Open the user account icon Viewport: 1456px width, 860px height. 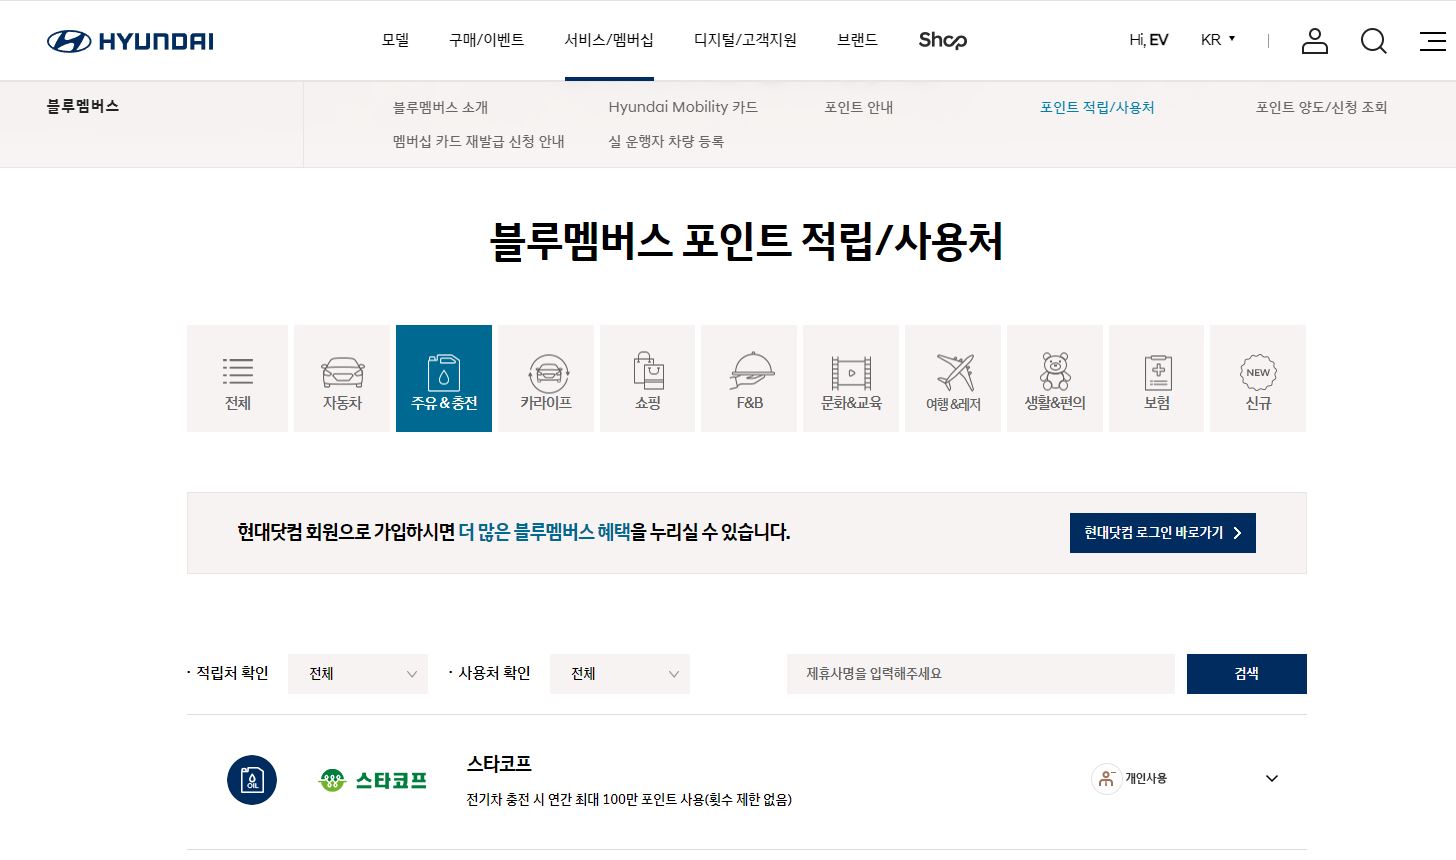1315,41
